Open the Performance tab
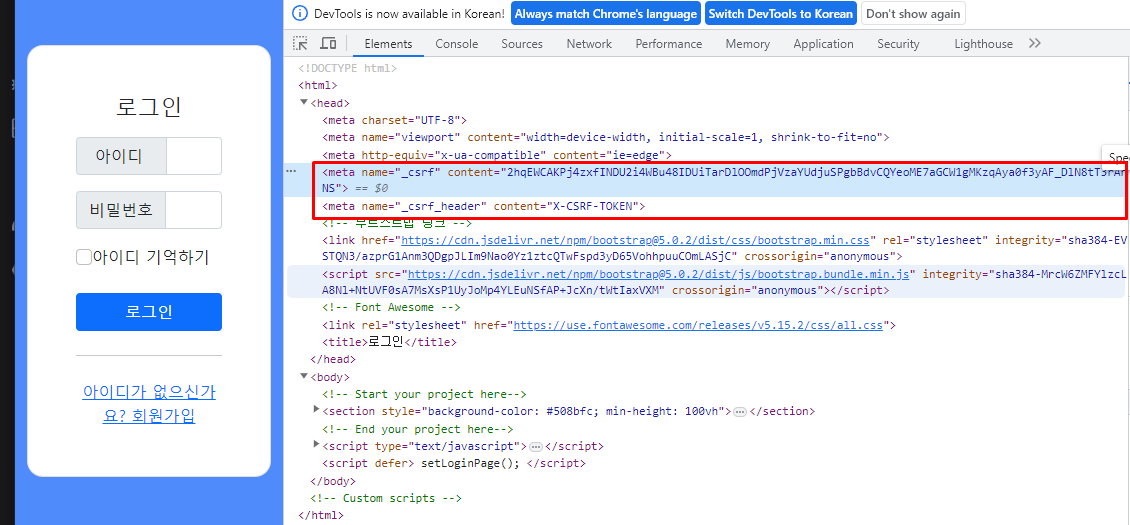 coord(669,44)
